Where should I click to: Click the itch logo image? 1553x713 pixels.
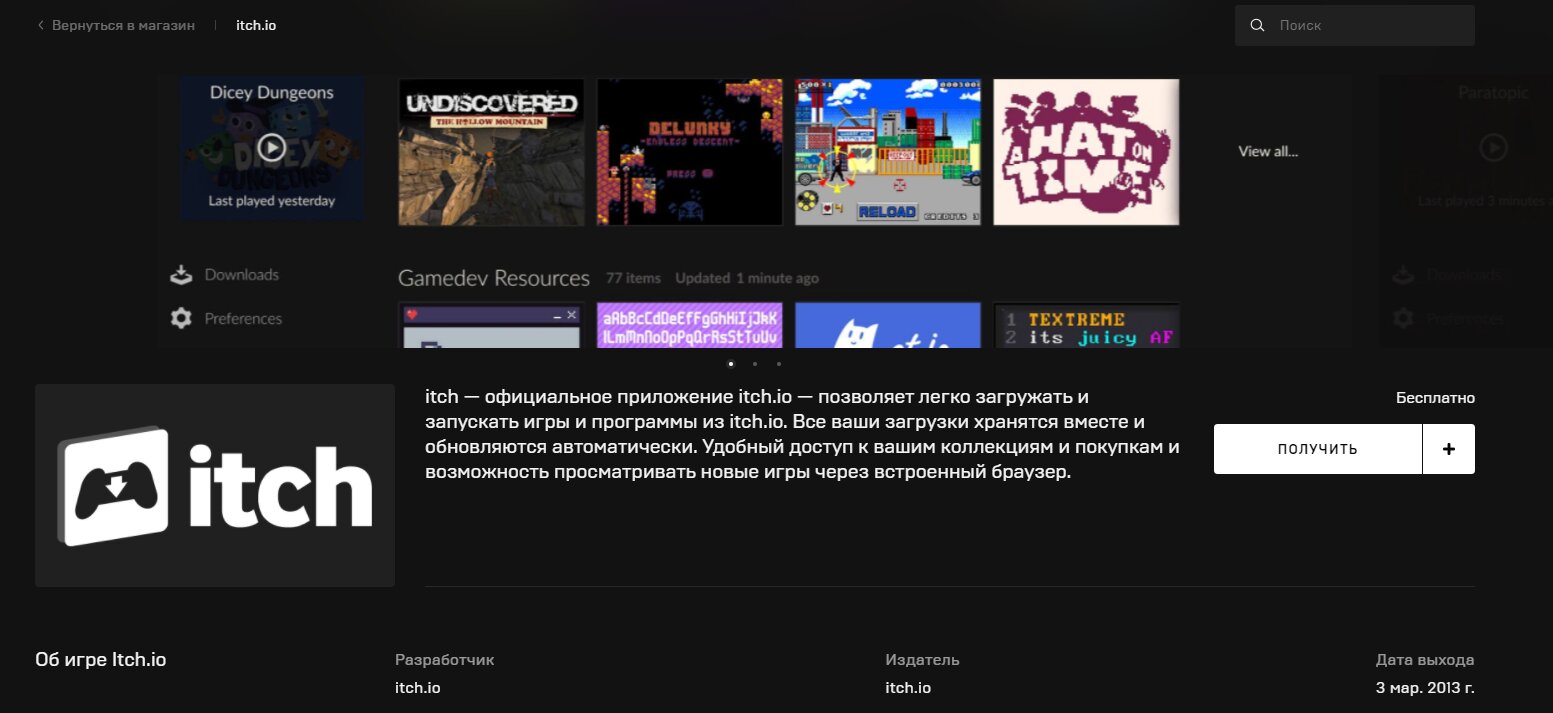pos(215,485)
